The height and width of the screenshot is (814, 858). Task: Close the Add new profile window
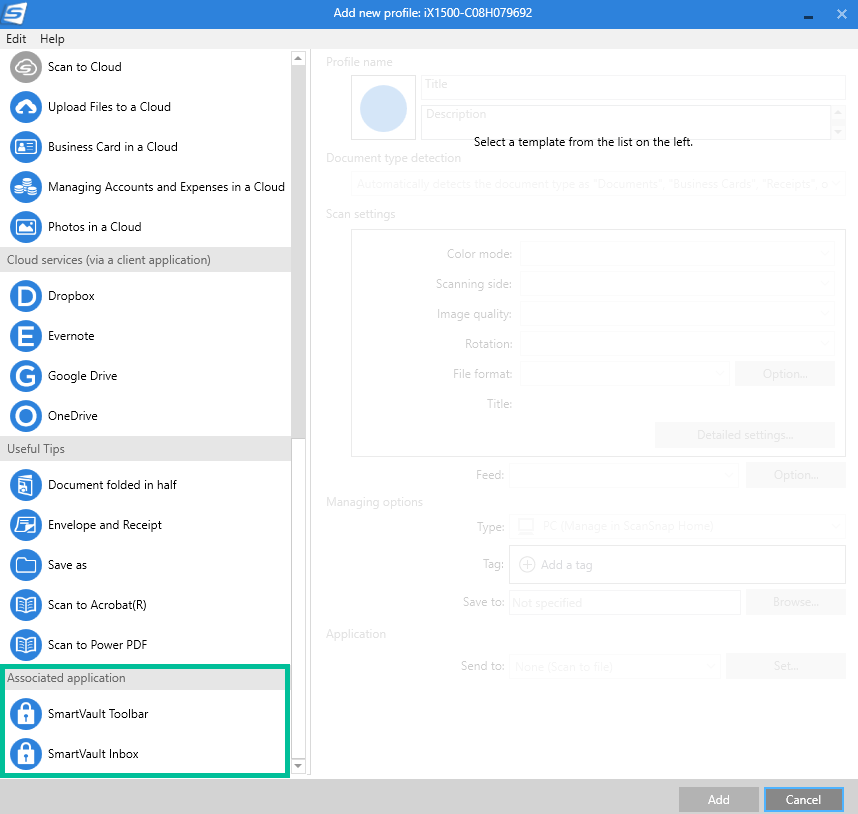click(x=842, y=14)
